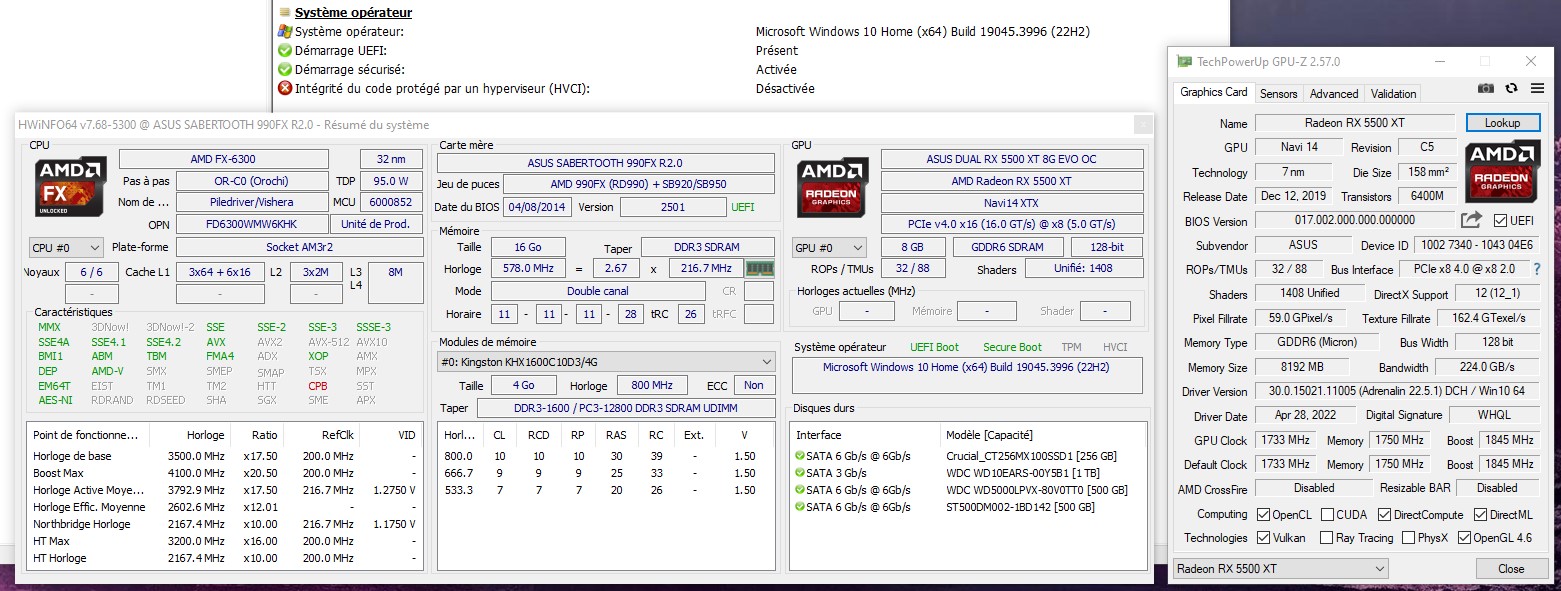Click the status icon of Crucial SSD drive
This screenshot has height=591, width=1561.
pos(800,456)
